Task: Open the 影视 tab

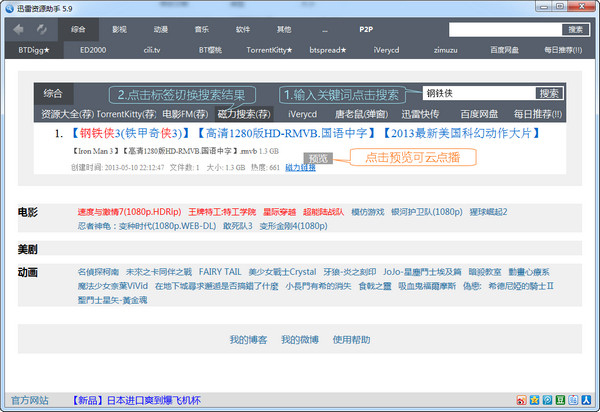Action: tap(119, 29)
